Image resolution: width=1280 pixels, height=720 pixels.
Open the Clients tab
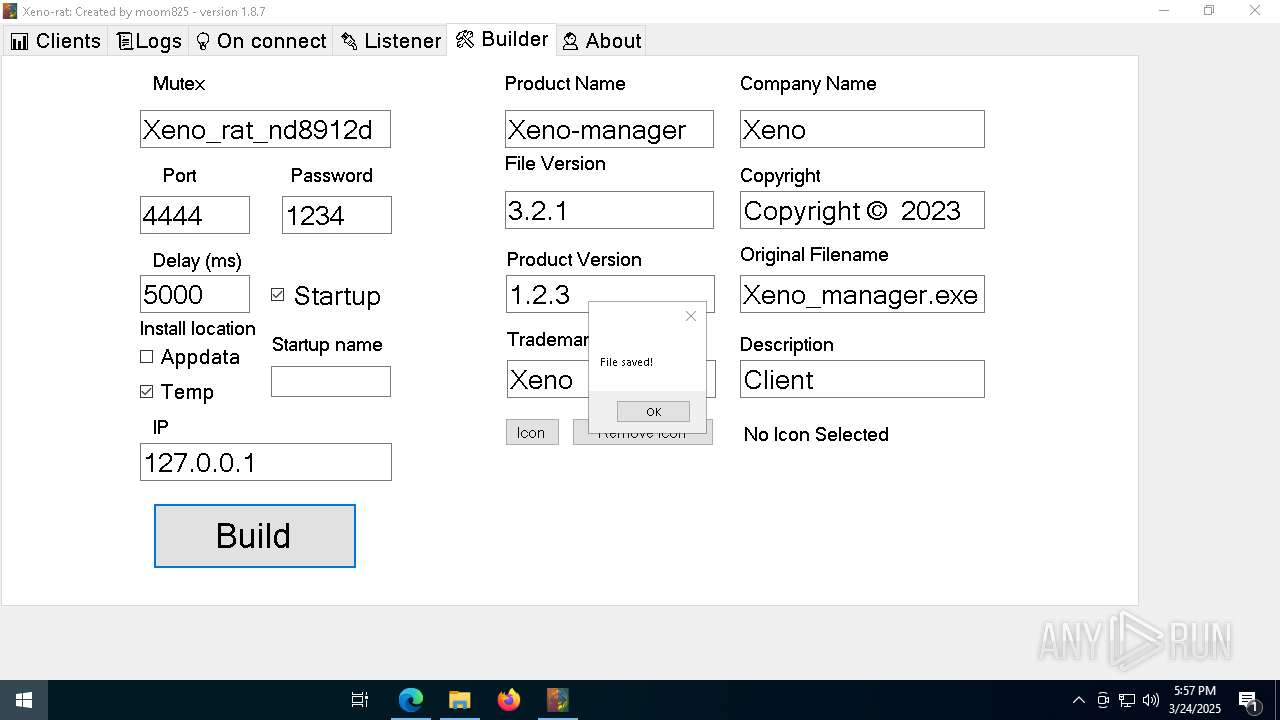[55, 41]
